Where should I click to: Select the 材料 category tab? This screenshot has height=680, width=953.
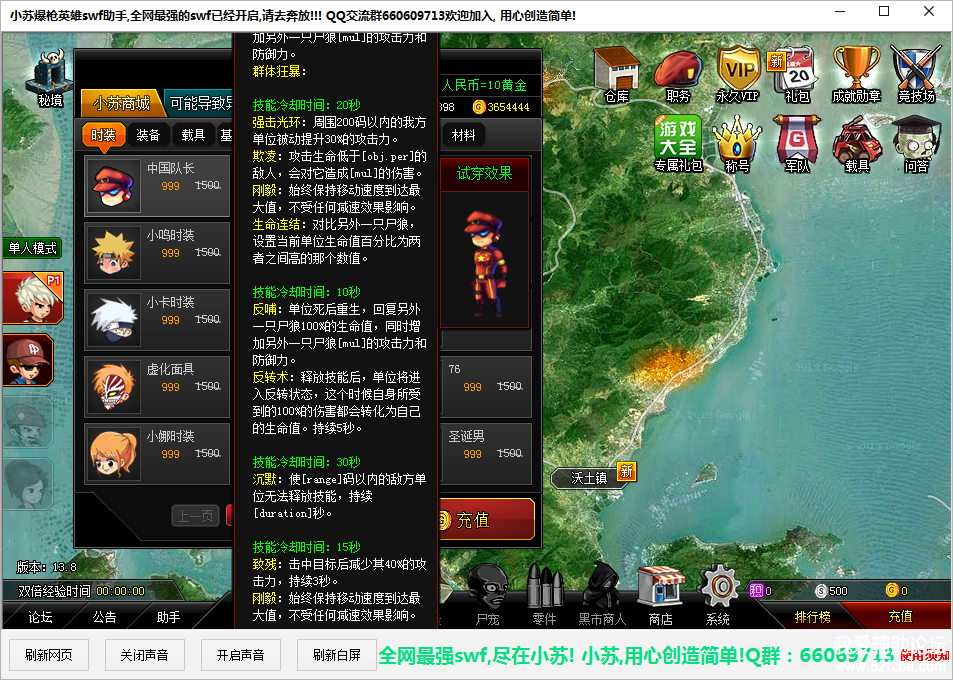click(464, 135)
